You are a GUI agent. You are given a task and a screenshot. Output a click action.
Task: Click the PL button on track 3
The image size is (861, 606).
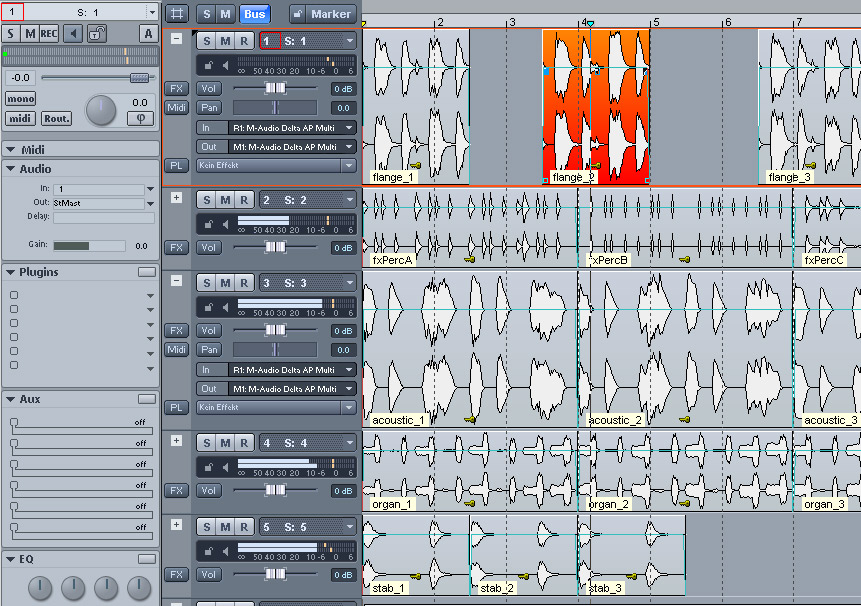click(x=176, y=407)
